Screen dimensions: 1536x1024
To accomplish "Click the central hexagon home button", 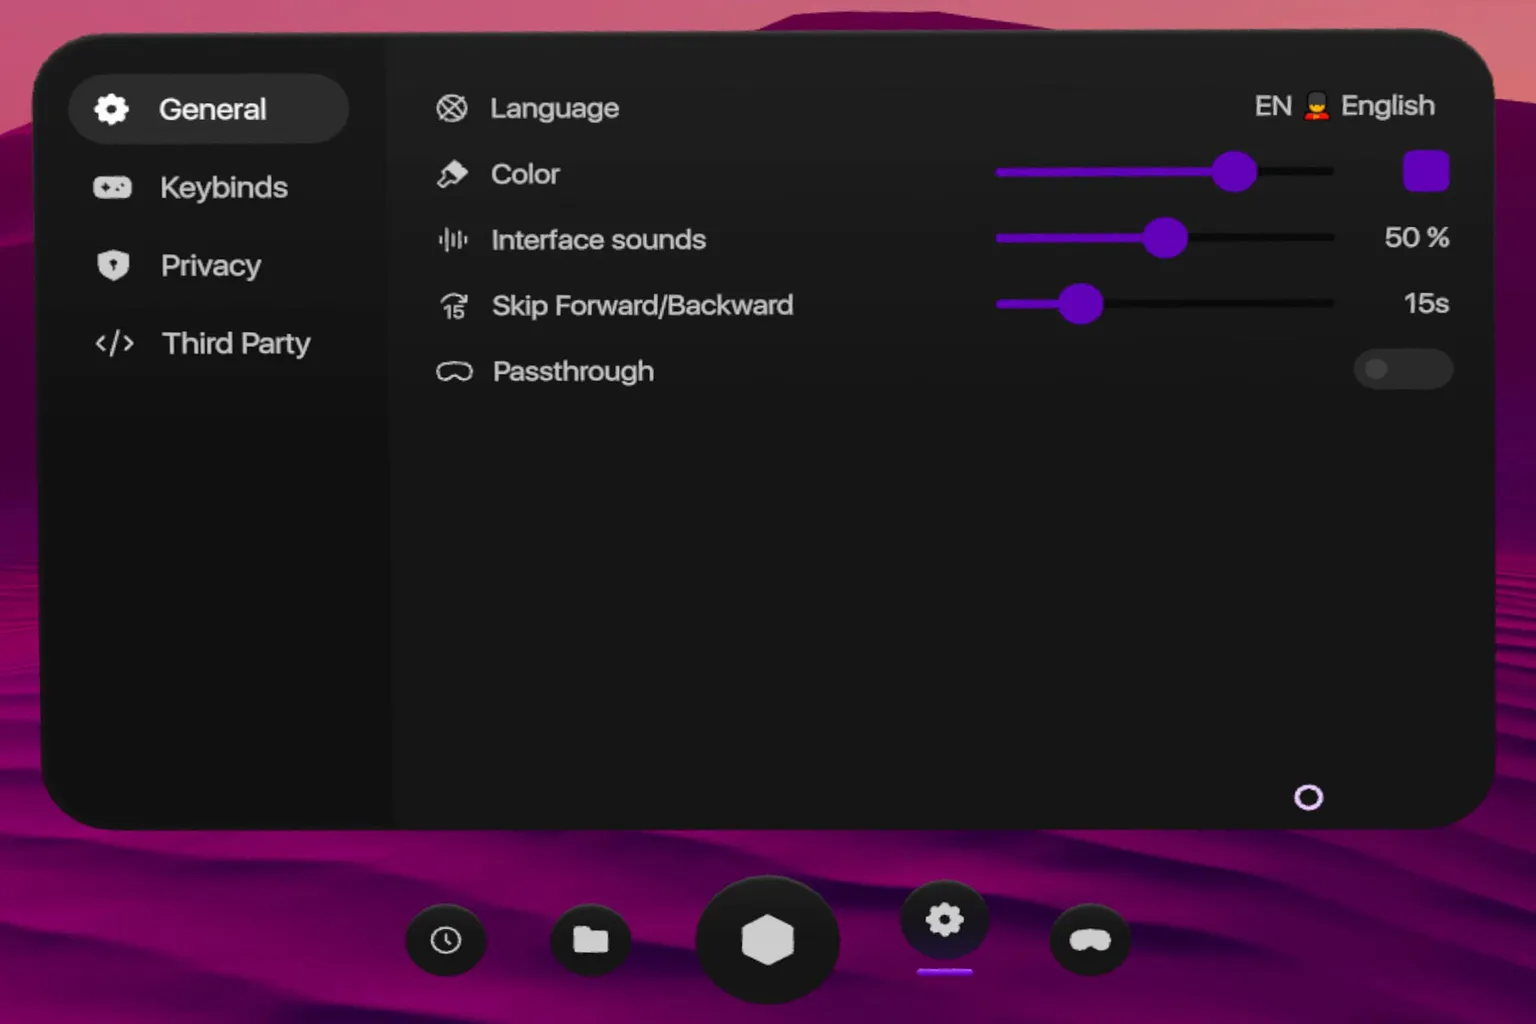I will pos(768,940).
